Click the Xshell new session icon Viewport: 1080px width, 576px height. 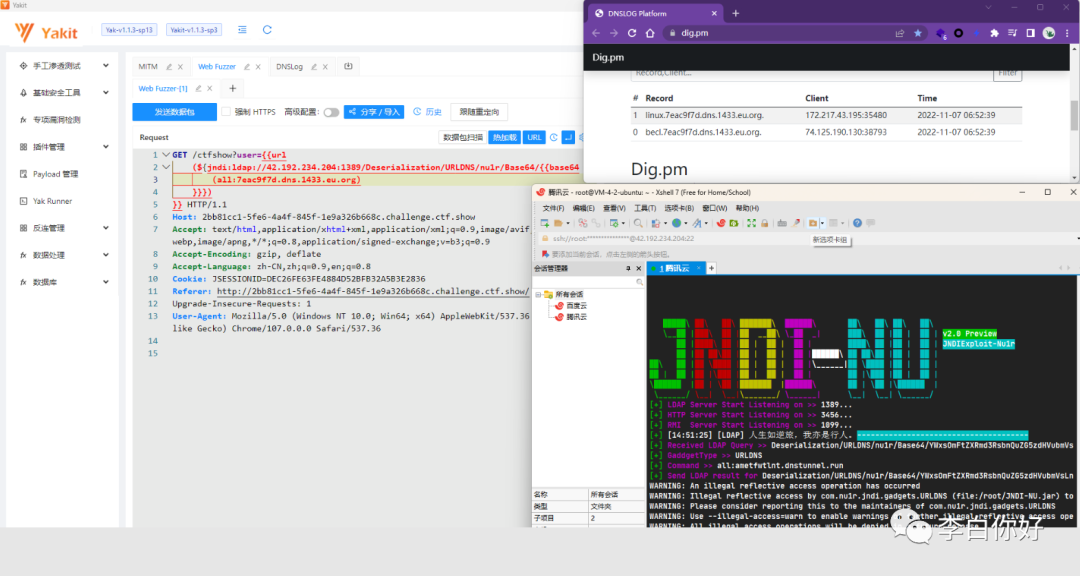pos(545,223)
